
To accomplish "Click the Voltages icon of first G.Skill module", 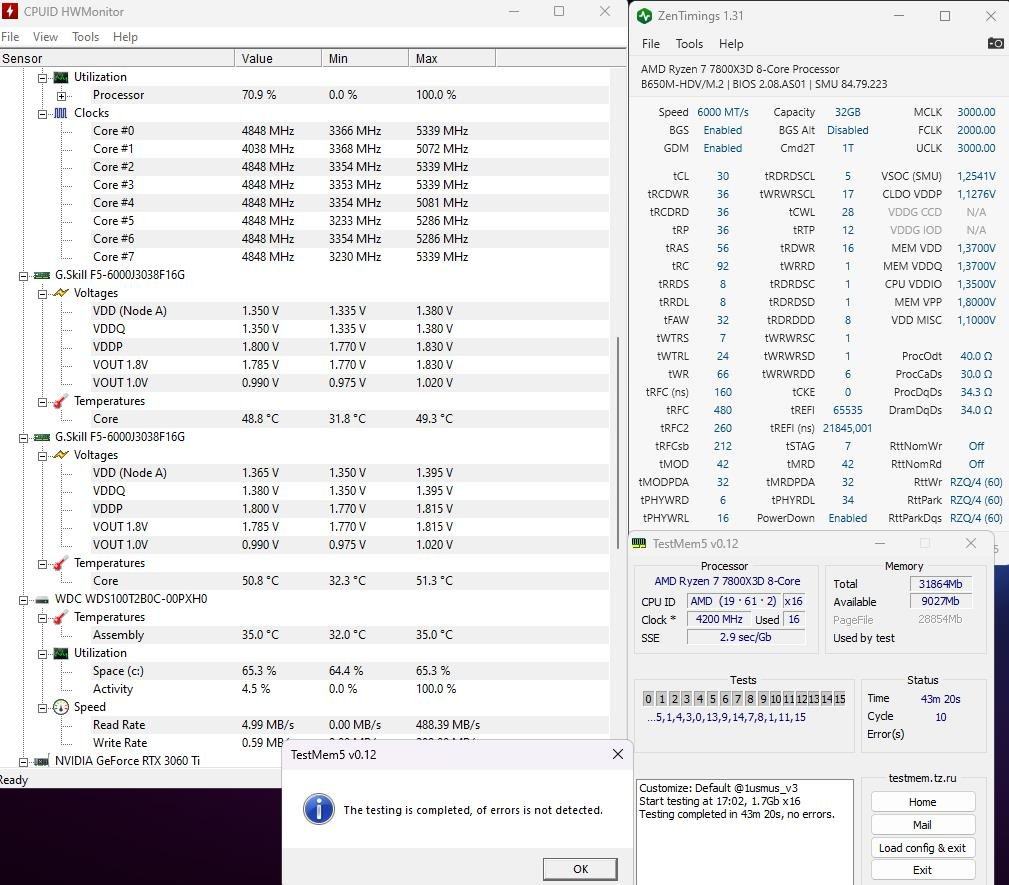I will tap(60, 293).
